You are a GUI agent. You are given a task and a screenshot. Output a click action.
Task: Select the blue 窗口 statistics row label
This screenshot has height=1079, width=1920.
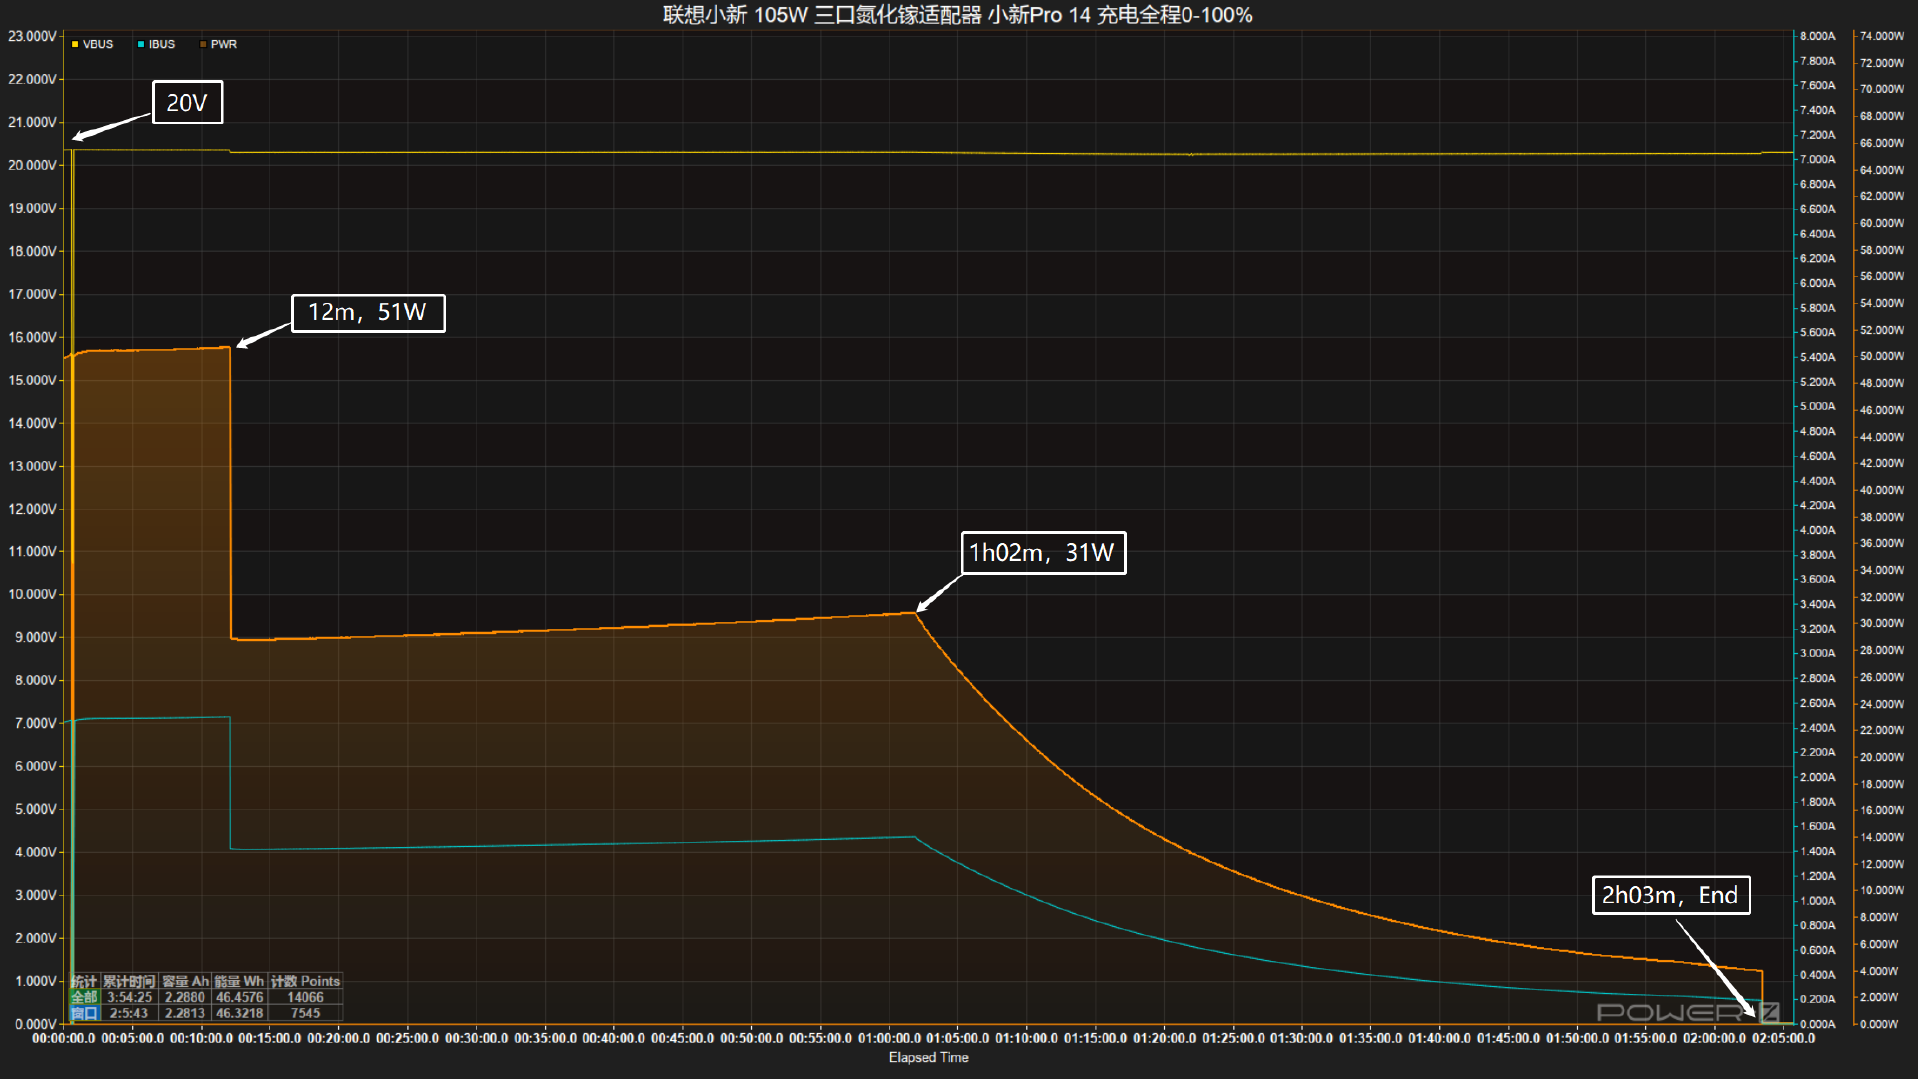click(84, 1013)
